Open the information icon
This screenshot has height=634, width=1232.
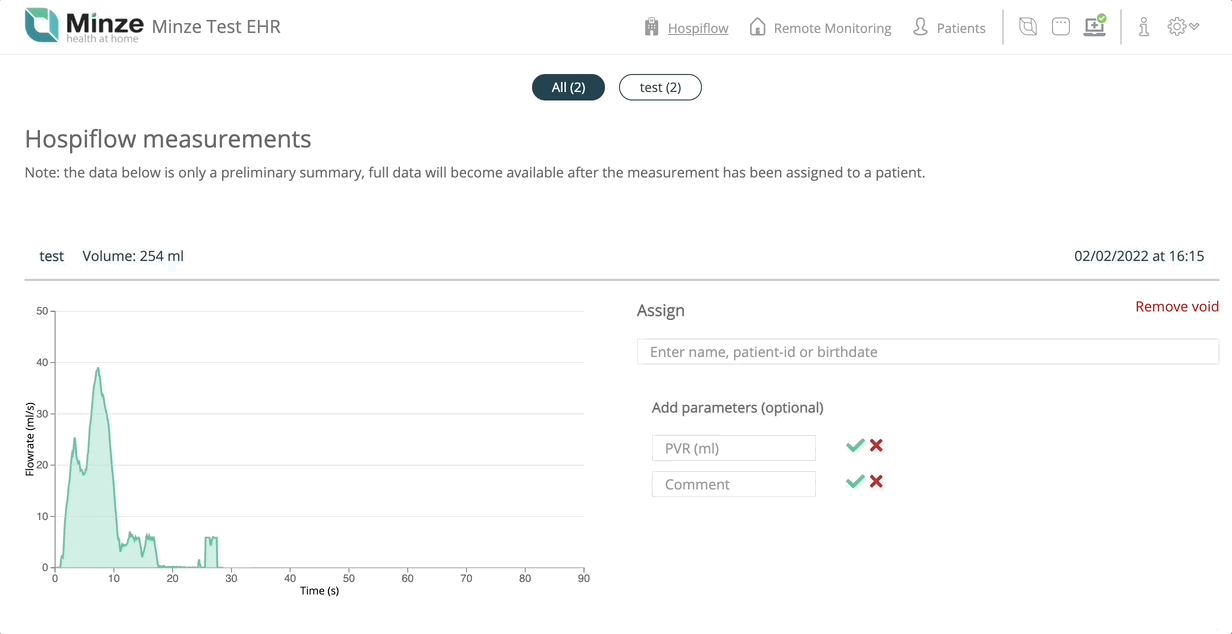click(1144, 27)
